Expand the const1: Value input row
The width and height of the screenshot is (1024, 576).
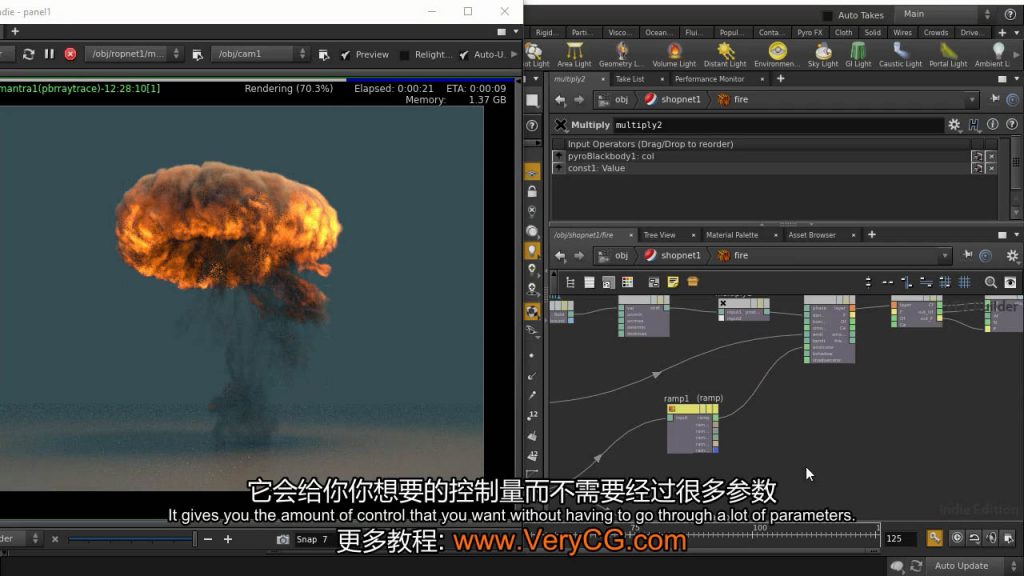558,168
